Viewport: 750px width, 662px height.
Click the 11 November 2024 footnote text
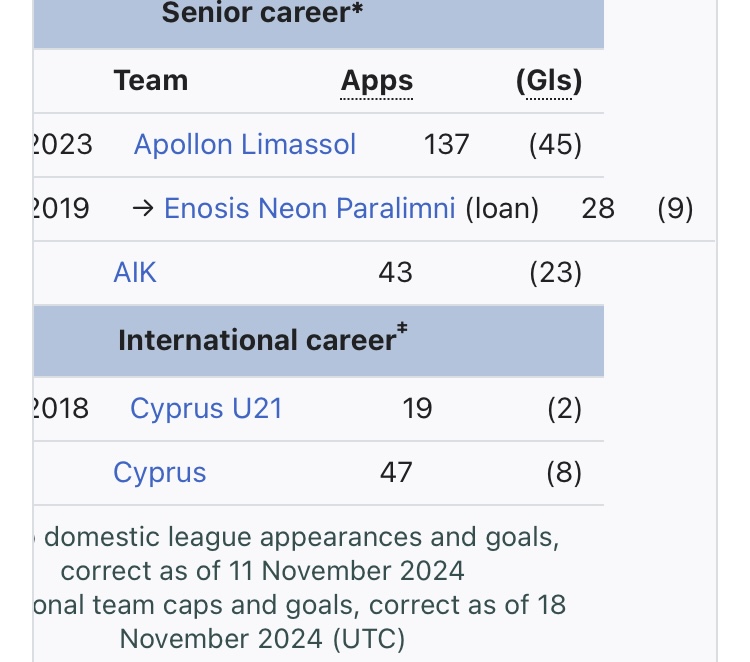(262, 571)
